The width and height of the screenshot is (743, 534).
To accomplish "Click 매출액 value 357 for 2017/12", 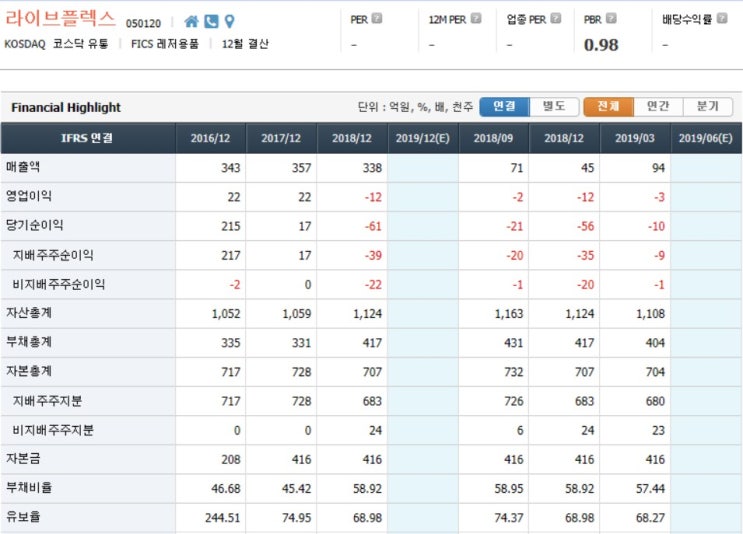I will (301, 168).
